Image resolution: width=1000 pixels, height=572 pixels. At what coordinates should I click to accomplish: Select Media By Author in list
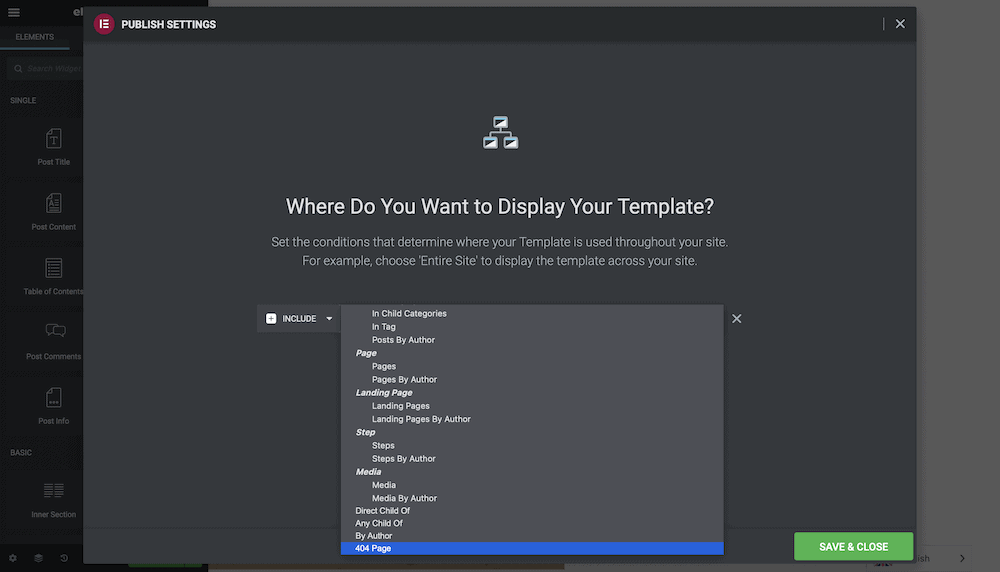(x=404, y=498)
